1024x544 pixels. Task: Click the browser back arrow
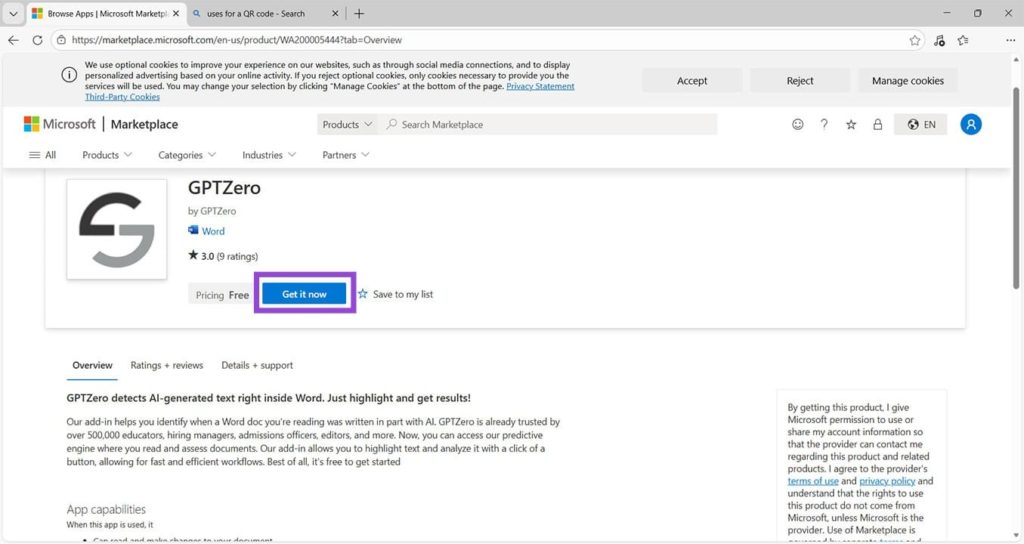[13, 40]
